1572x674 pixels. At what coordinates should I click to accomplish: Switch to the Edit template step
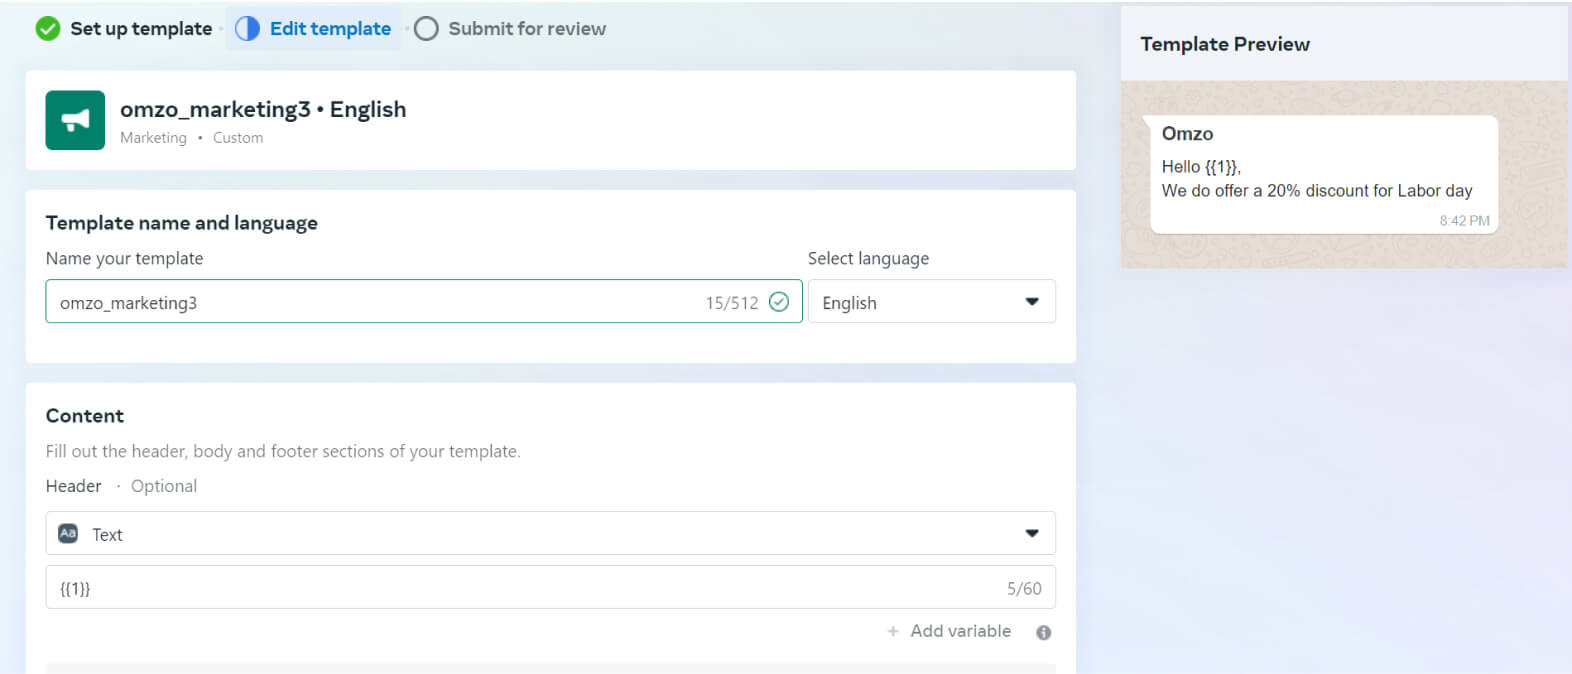coord(330,29)
